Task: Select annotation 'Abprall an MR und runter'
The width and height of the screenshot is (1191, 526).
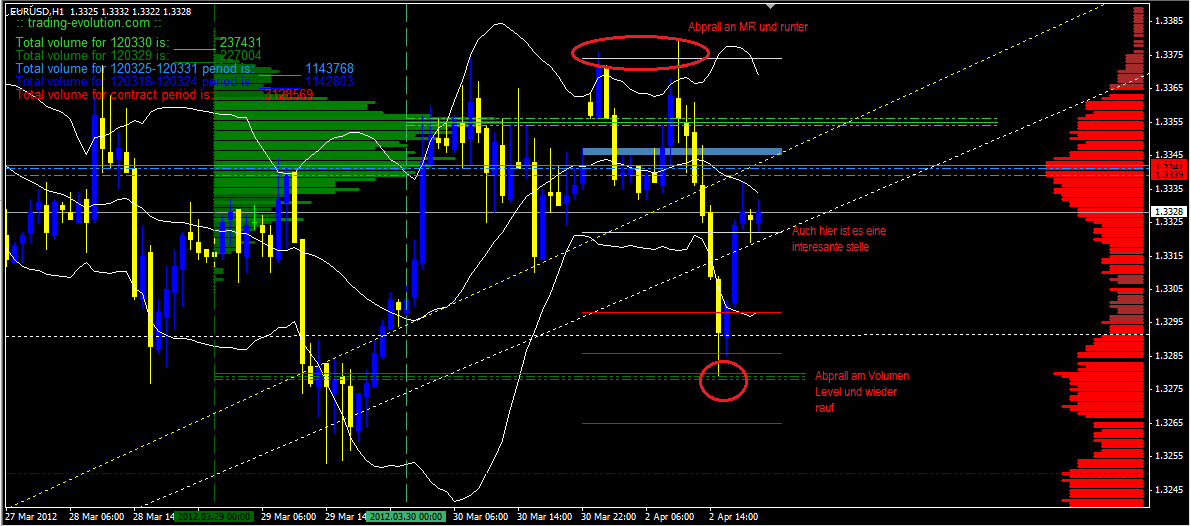Action: 747,27
